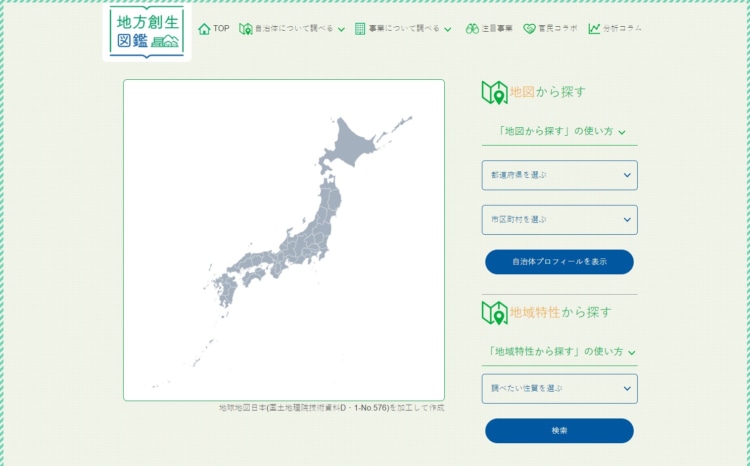
Task: Click the 地方創生図鑑 site logo
Action: (x=147, y=32)
